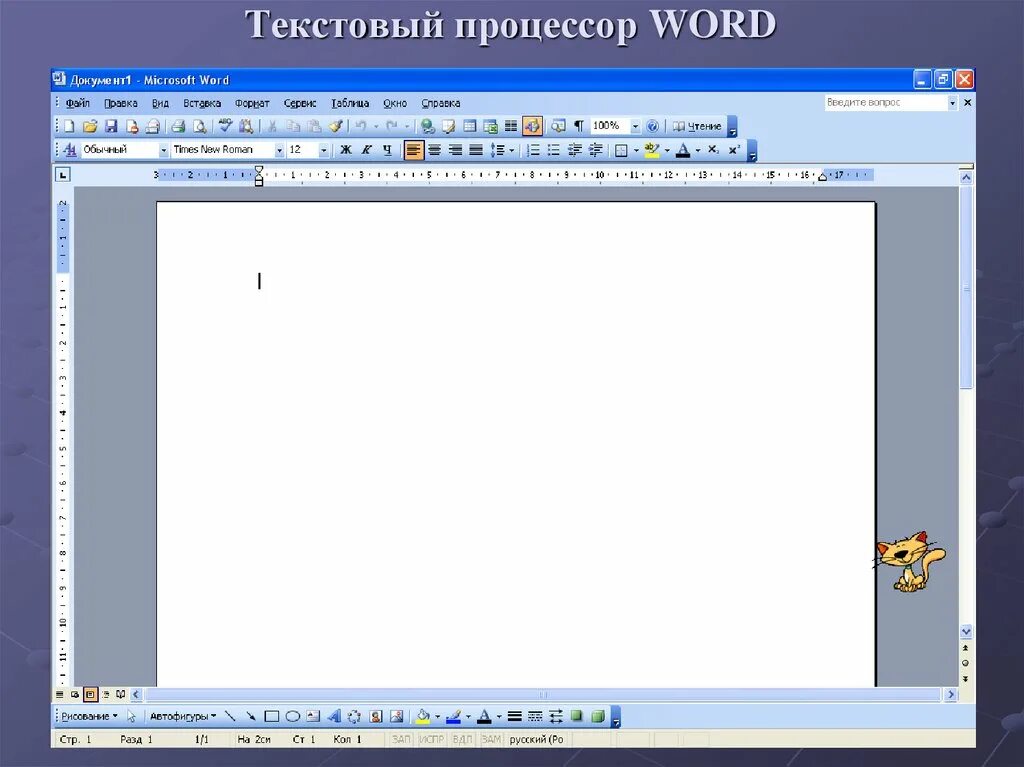Open the Автофигуры shapes dropdown
Viewport: 1024px width, 767px height.
(183, 717)
